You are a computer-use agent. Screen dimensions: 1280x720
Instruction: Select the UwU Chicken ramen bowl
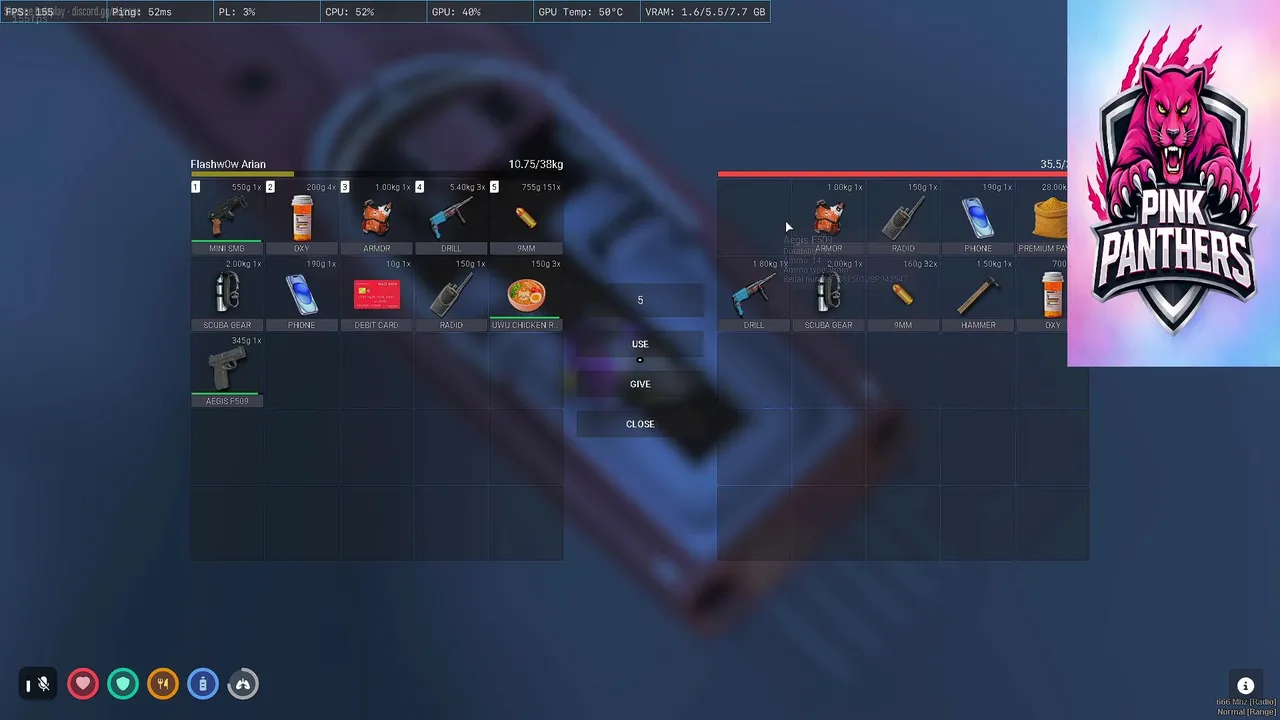[x=526, y=294]
